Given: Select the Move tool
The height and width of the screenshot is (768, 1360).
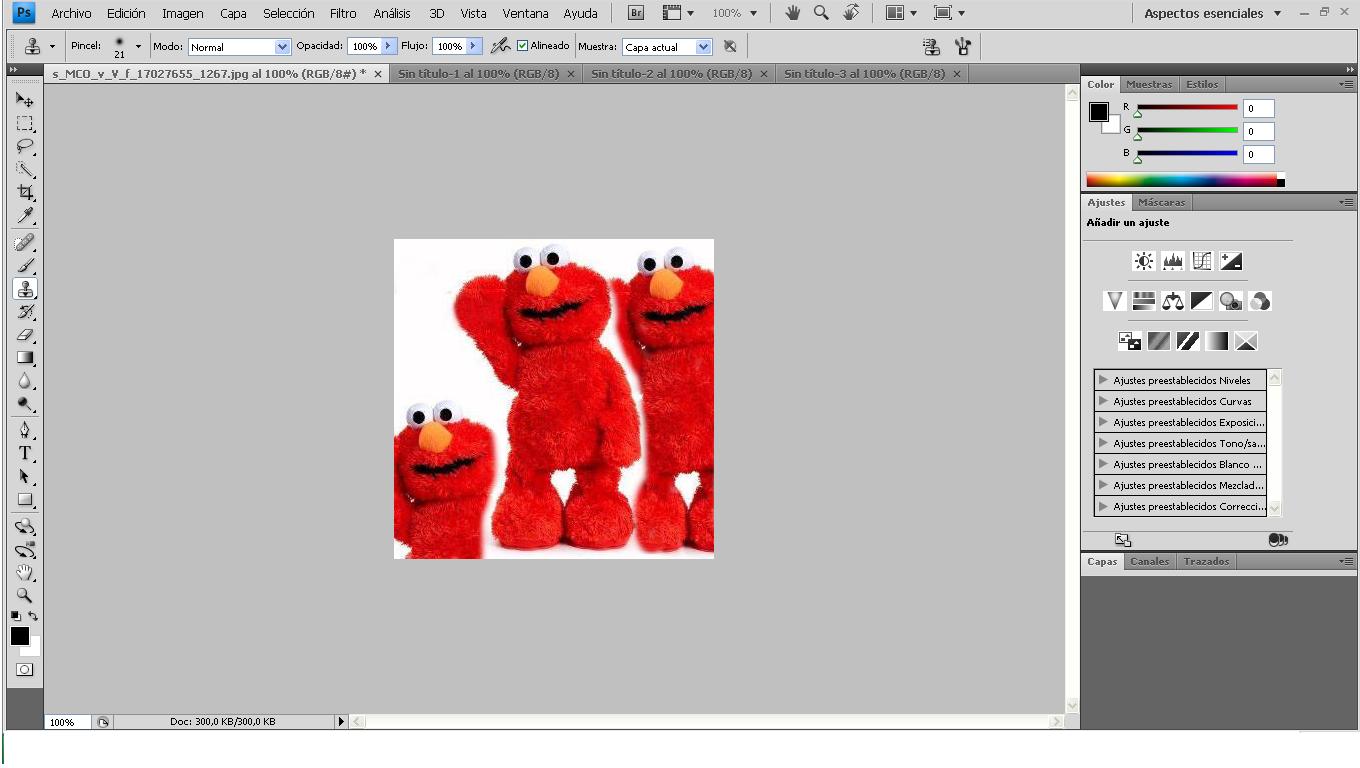Looking at the screenshot, I should tap(25, 100).
